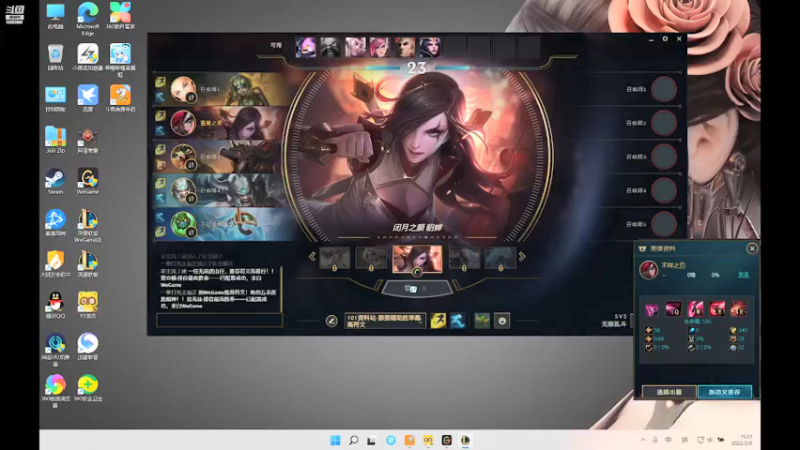Select sixth available bench champion portrait

click(x=430, y=47)
